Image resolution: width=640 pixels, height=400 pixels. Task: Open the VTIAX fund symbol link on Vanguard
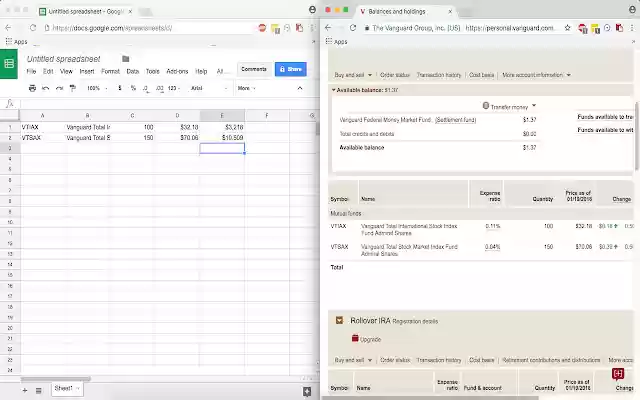338,226
